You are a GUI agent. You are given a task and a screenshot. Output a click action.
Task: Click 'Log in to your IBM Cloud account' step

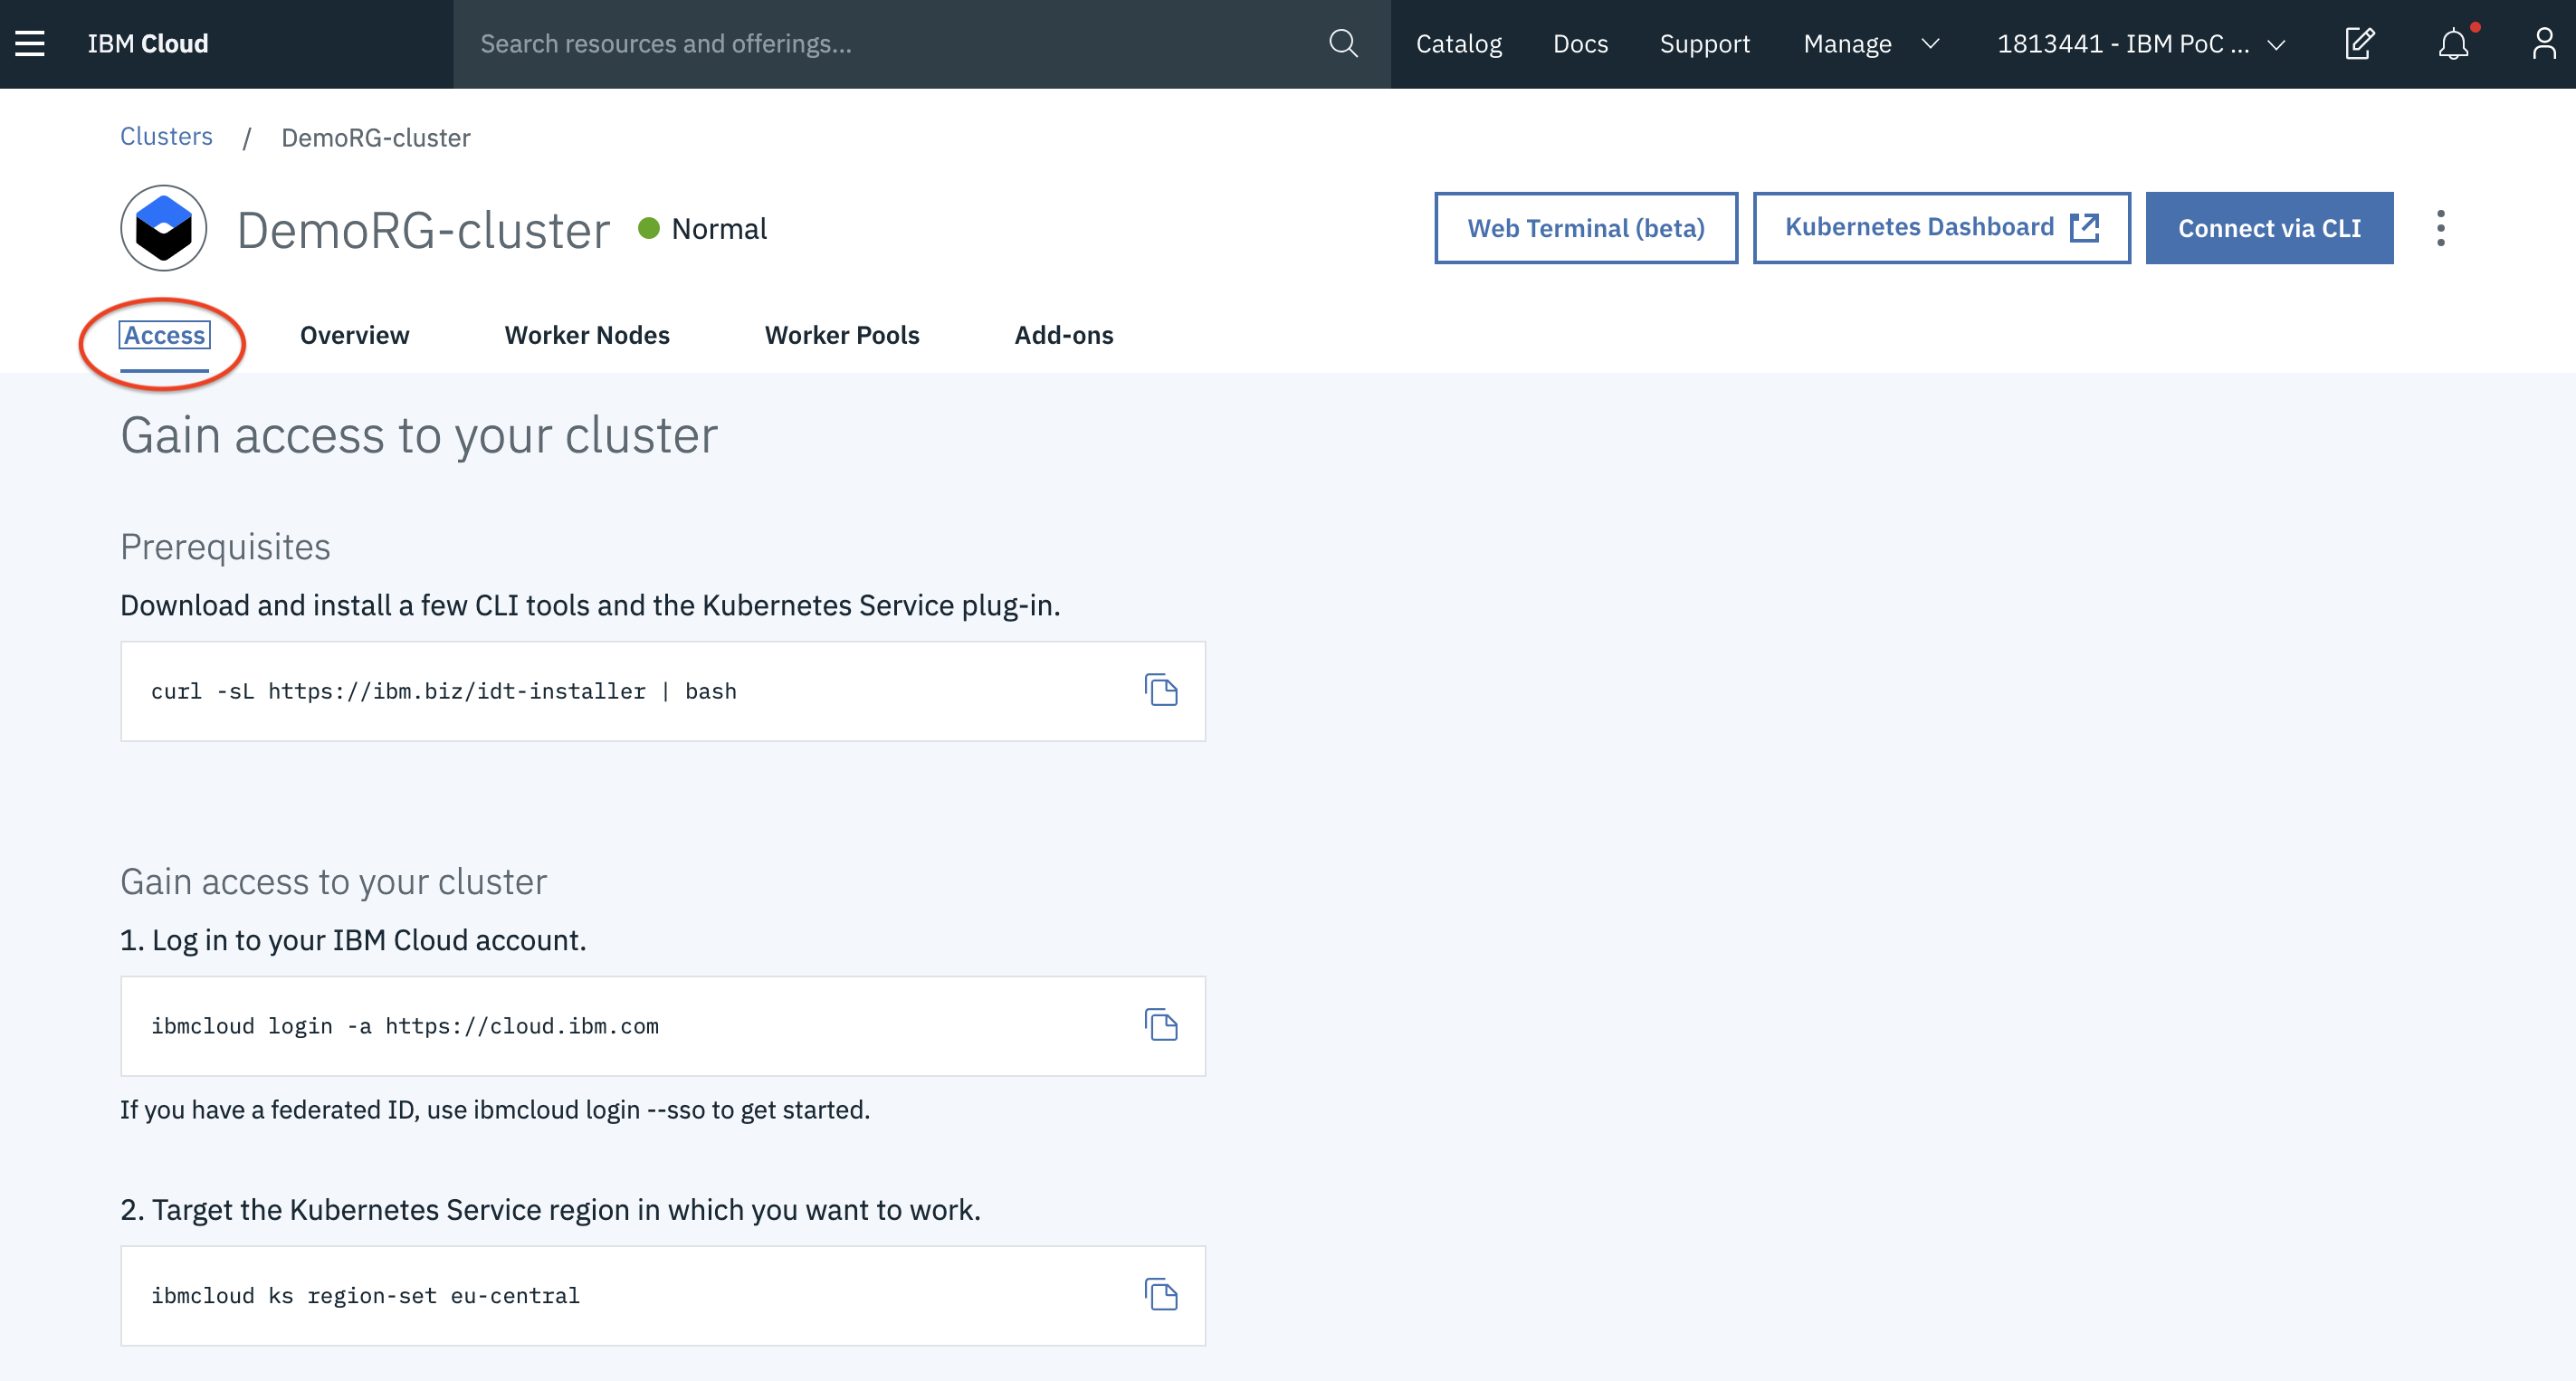(x=353, y=940)
